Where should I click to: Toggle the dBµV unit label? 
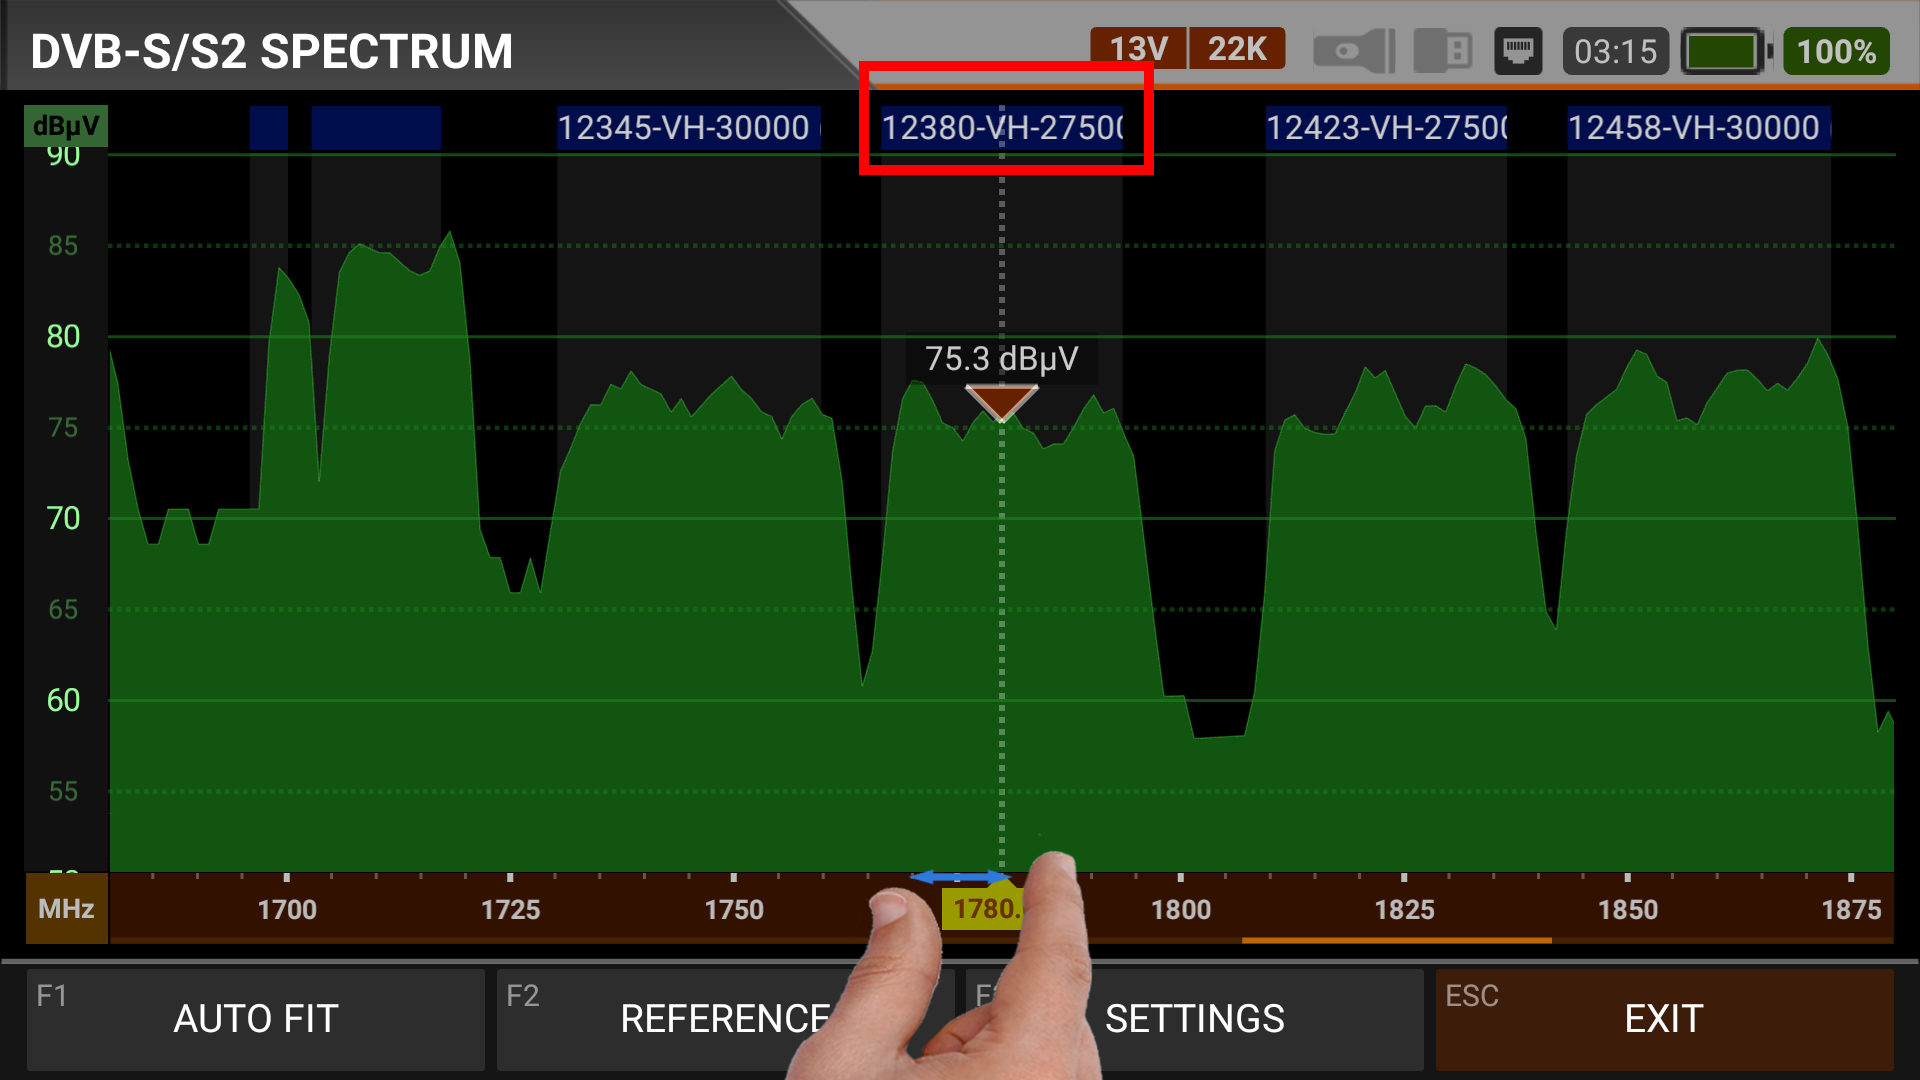click(x=65, y=126)
